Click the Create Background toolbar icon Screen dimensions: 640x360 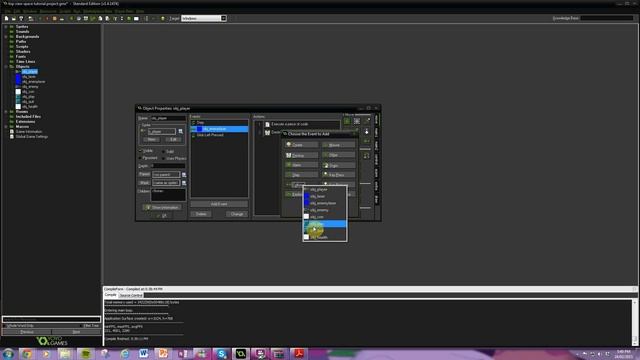pos(86,18)
